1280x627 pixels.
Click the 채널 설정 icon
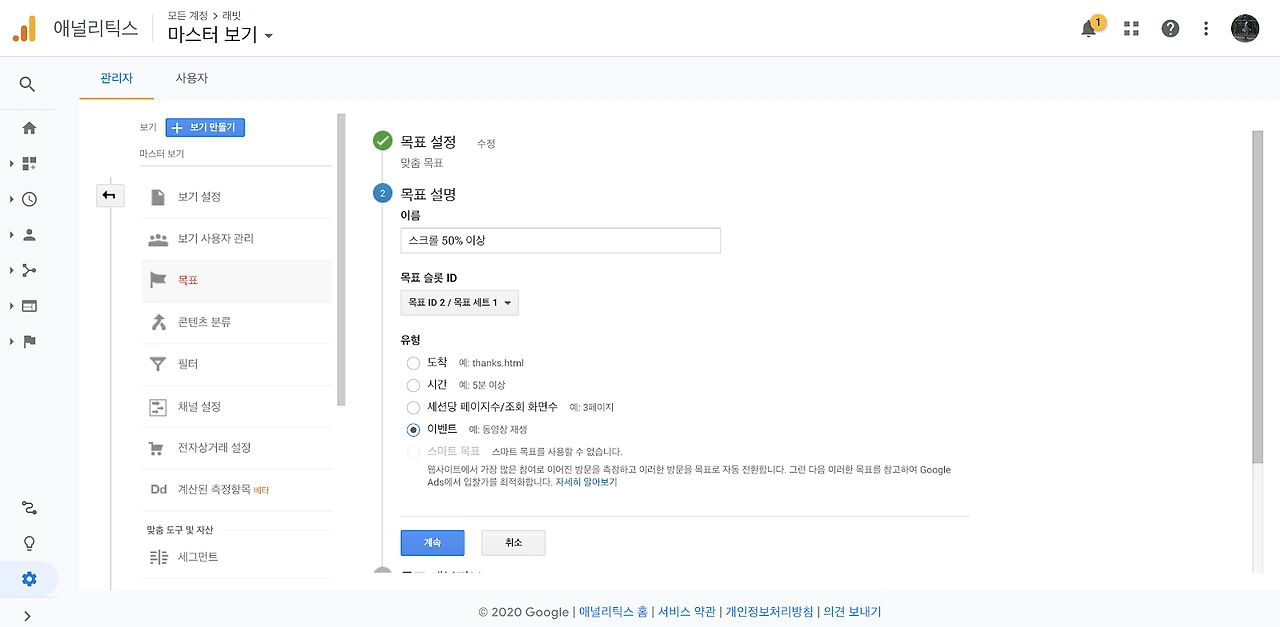(158, 407)
